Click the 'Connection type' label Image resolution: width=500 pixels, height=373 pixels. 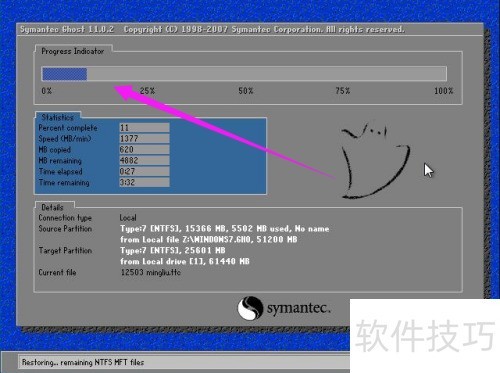click(x=65, y=218)
